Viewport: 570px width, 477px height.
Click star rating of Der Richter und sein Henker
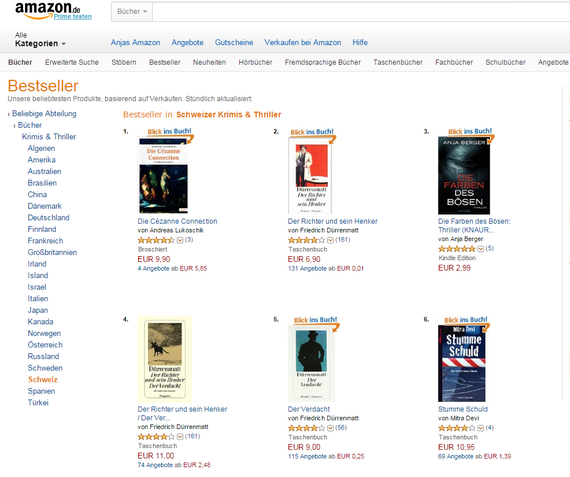[x=306, y=240]
